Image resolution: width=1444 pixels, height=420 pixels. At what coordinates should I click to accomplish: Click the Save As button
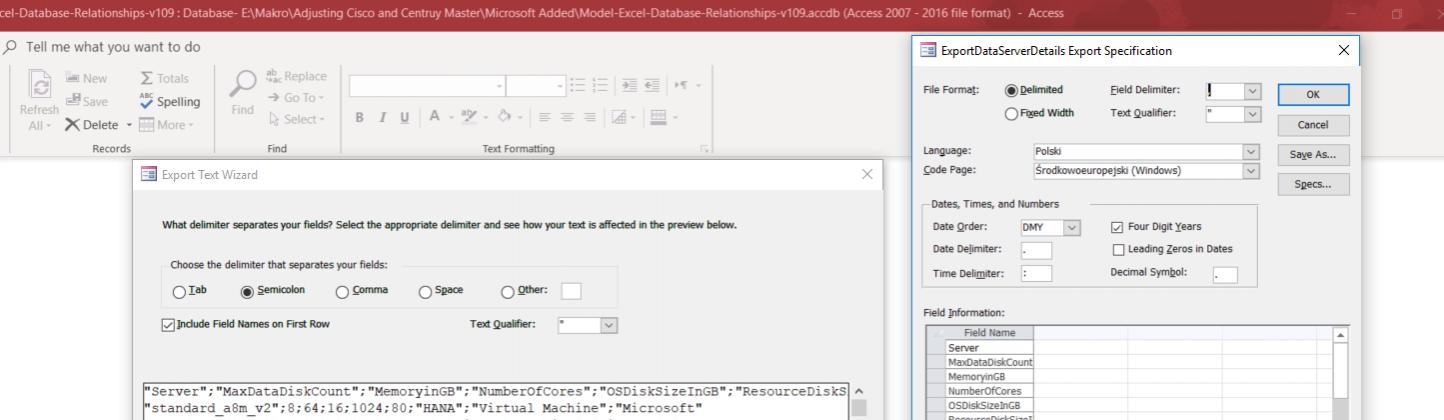click(x=1313, y=155)
